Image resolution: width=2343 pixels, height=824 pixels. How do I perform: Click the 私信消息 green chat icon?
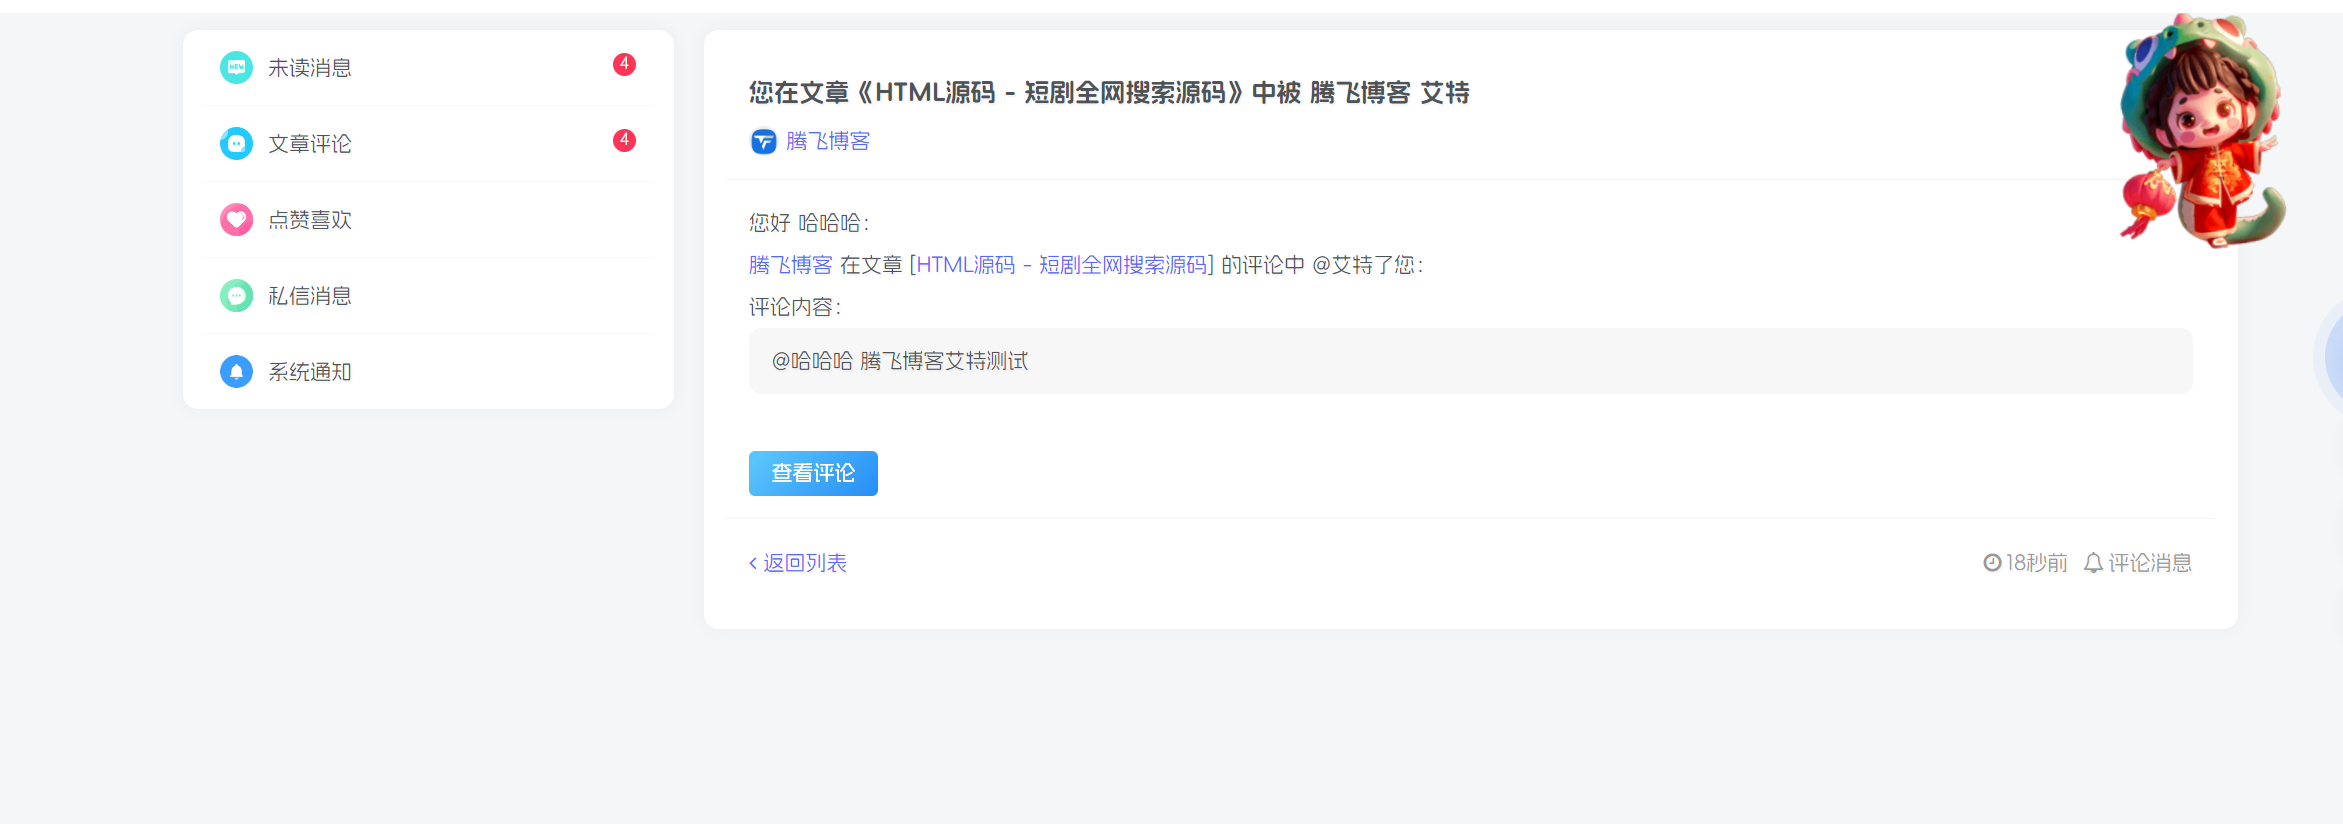click(x=236, y=296)
